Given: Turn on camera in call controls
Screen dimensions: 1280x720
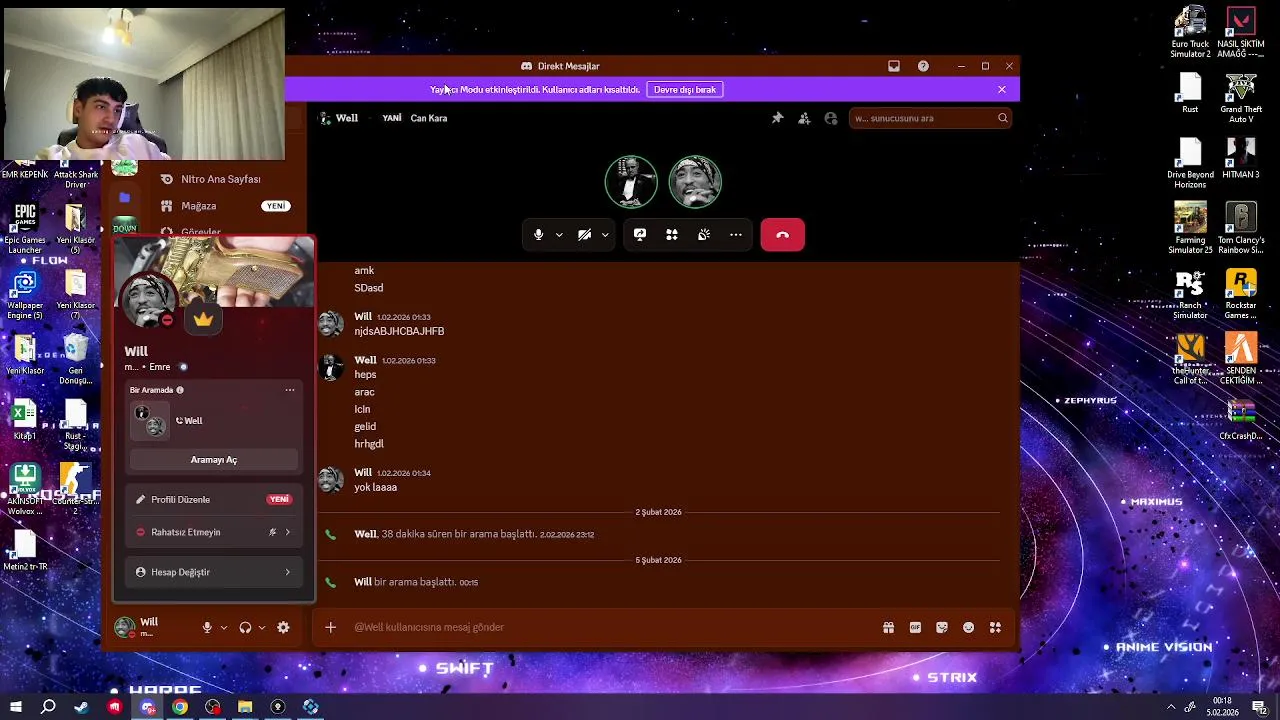Looking at the screenshot, I should tap(585, 235).
